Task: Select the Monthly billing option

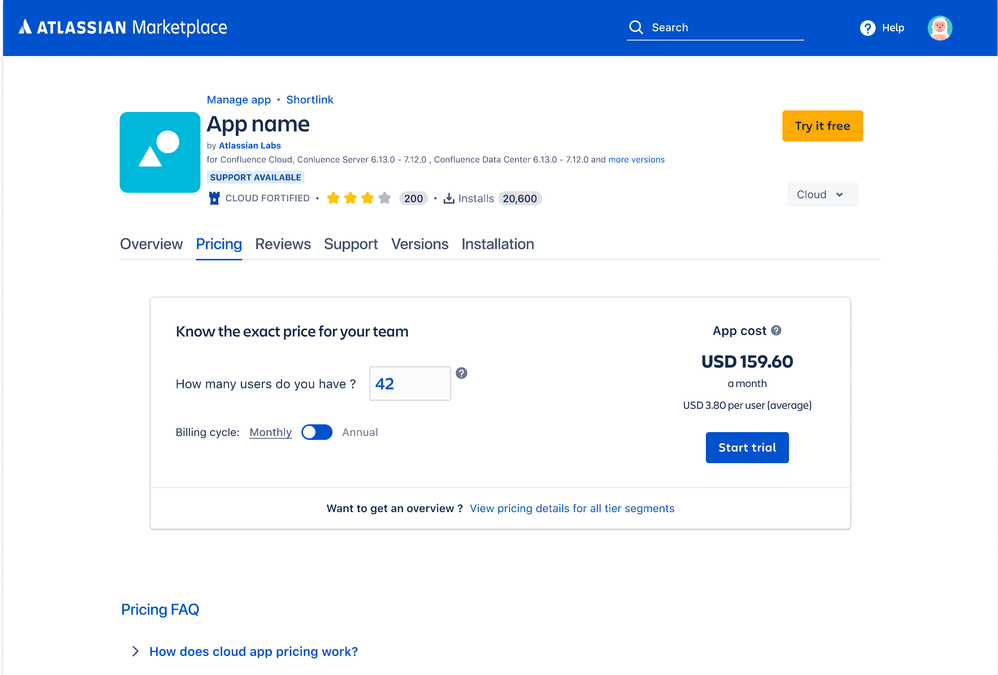Action: pyautogui.click(x=271, y=433)
